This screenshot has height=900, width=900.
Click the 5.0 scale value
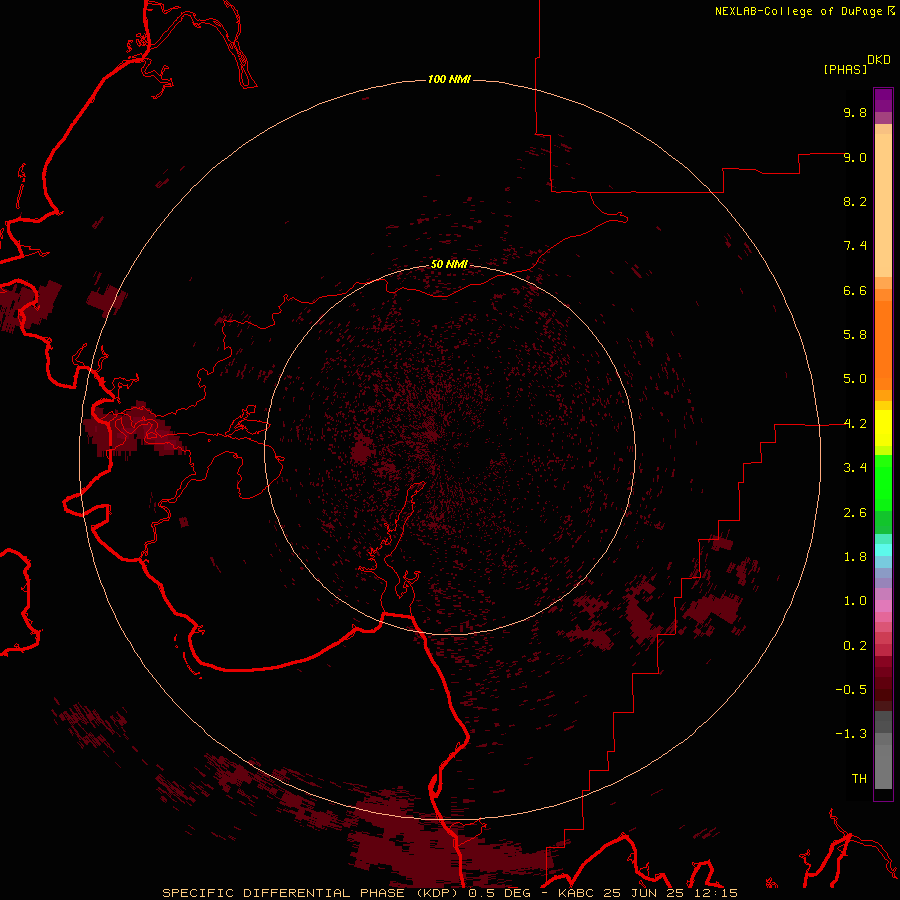click(855, 379)
